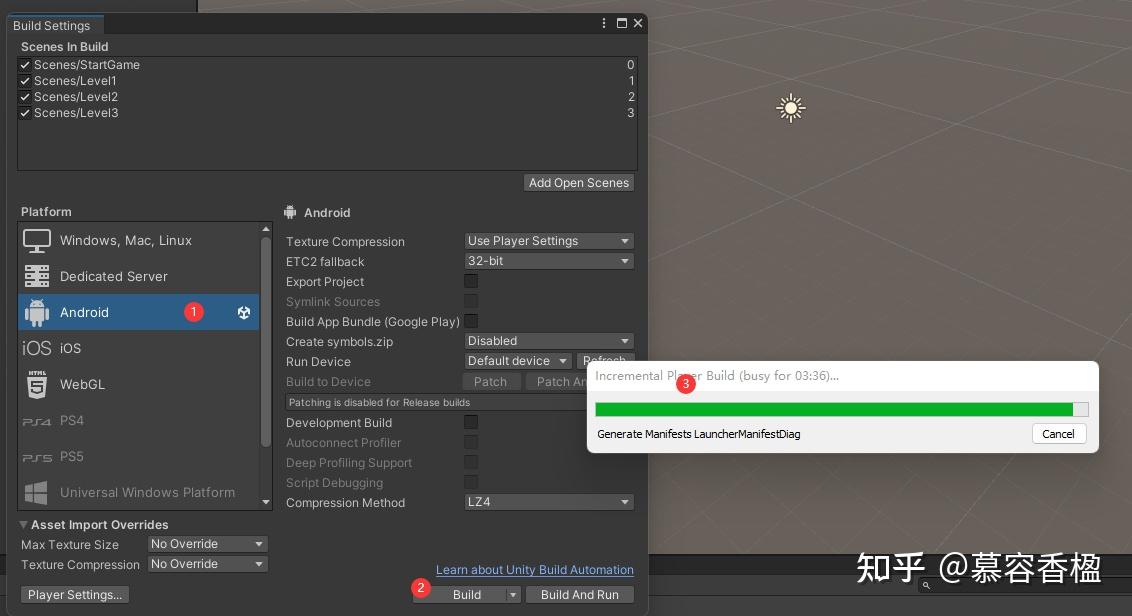The image size is (1132, 616).
Task: Select the PS5 platform icon
Action: click(37, 457)
